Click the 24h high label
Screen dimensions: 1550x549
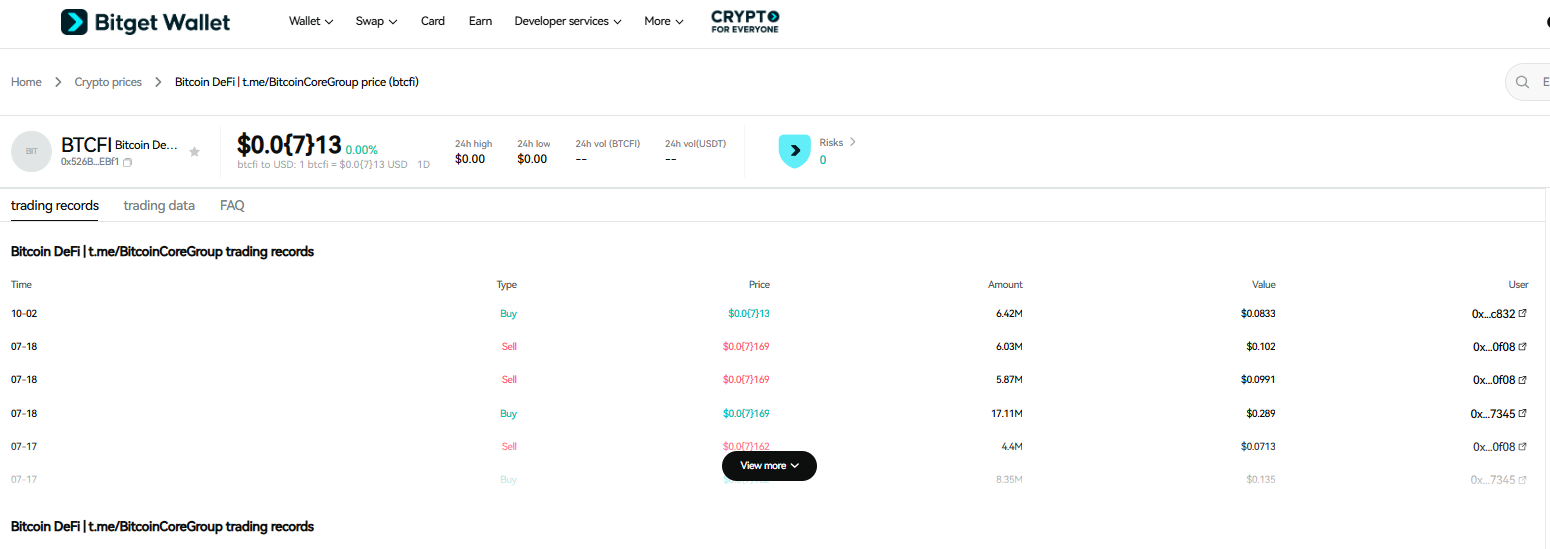473,144
